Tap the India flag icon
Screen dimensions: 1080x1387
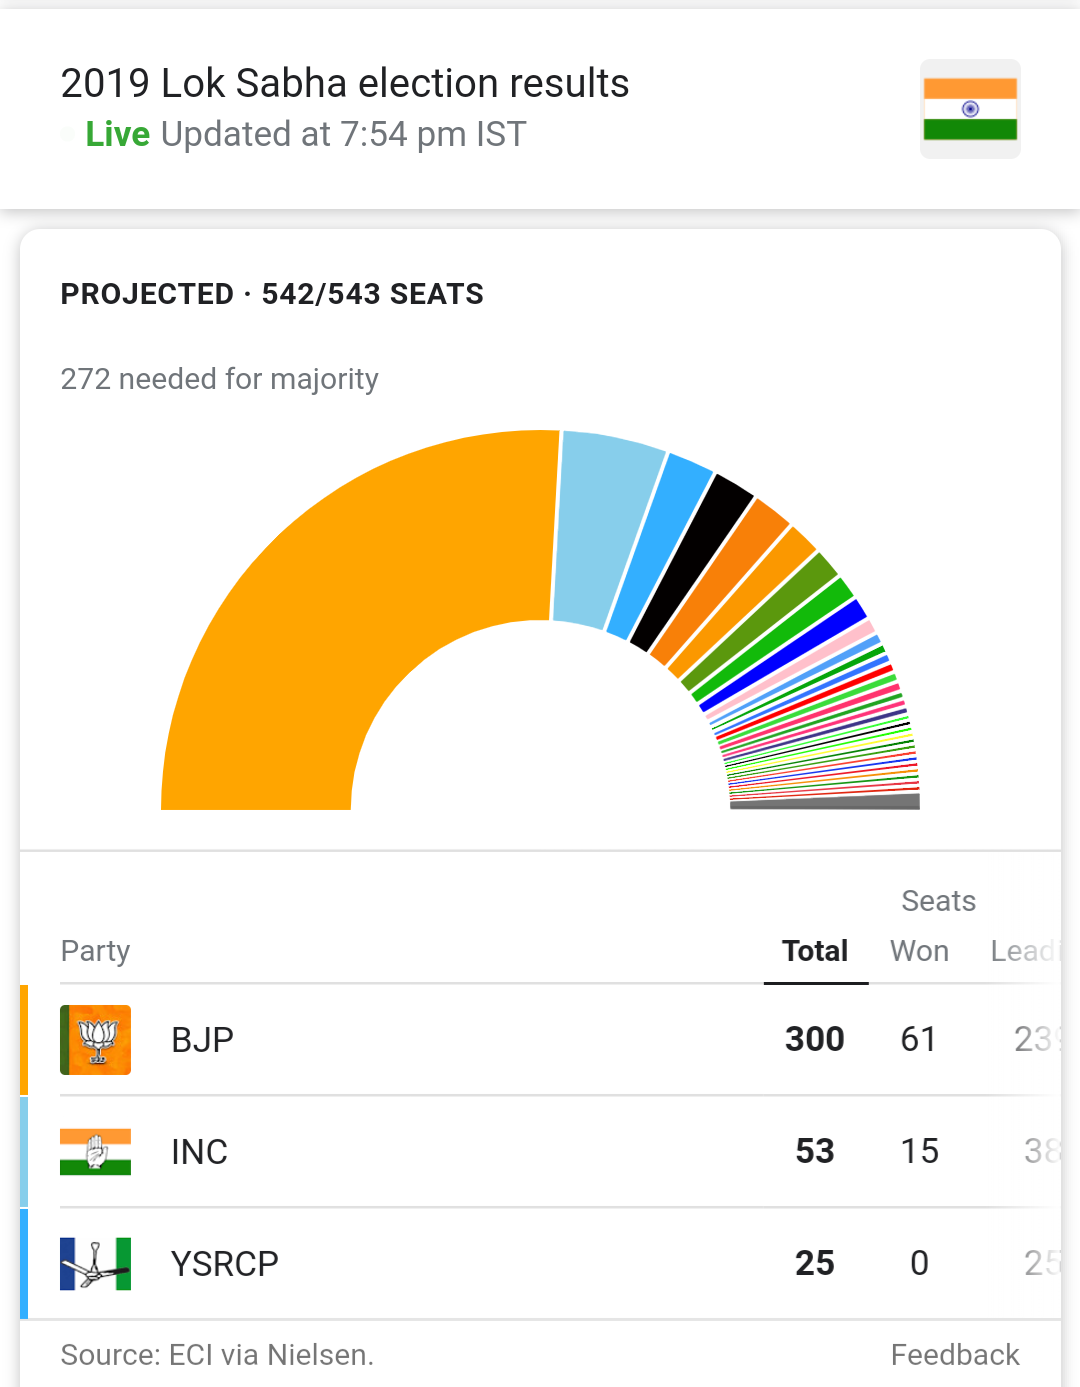970,109
